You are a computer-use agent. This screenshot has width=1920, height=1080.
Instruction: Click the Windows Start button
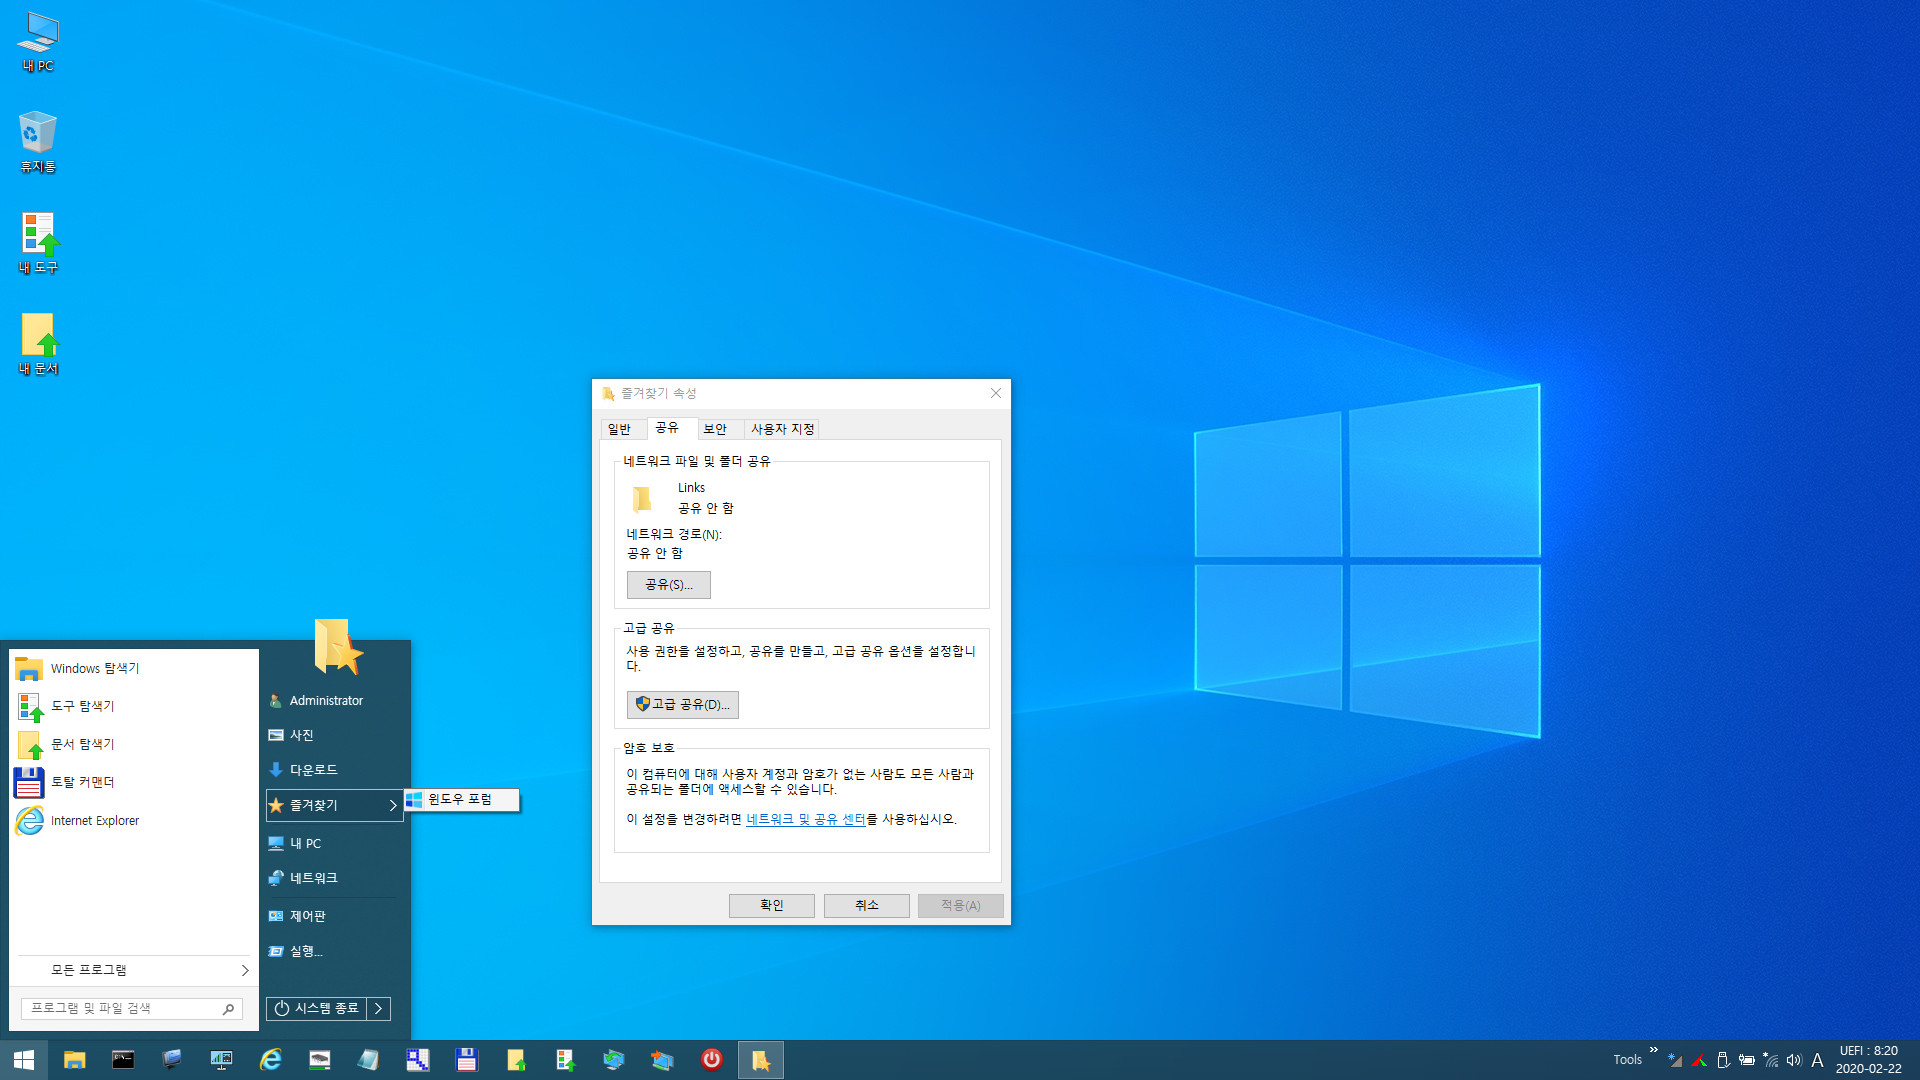[24, 1060]
